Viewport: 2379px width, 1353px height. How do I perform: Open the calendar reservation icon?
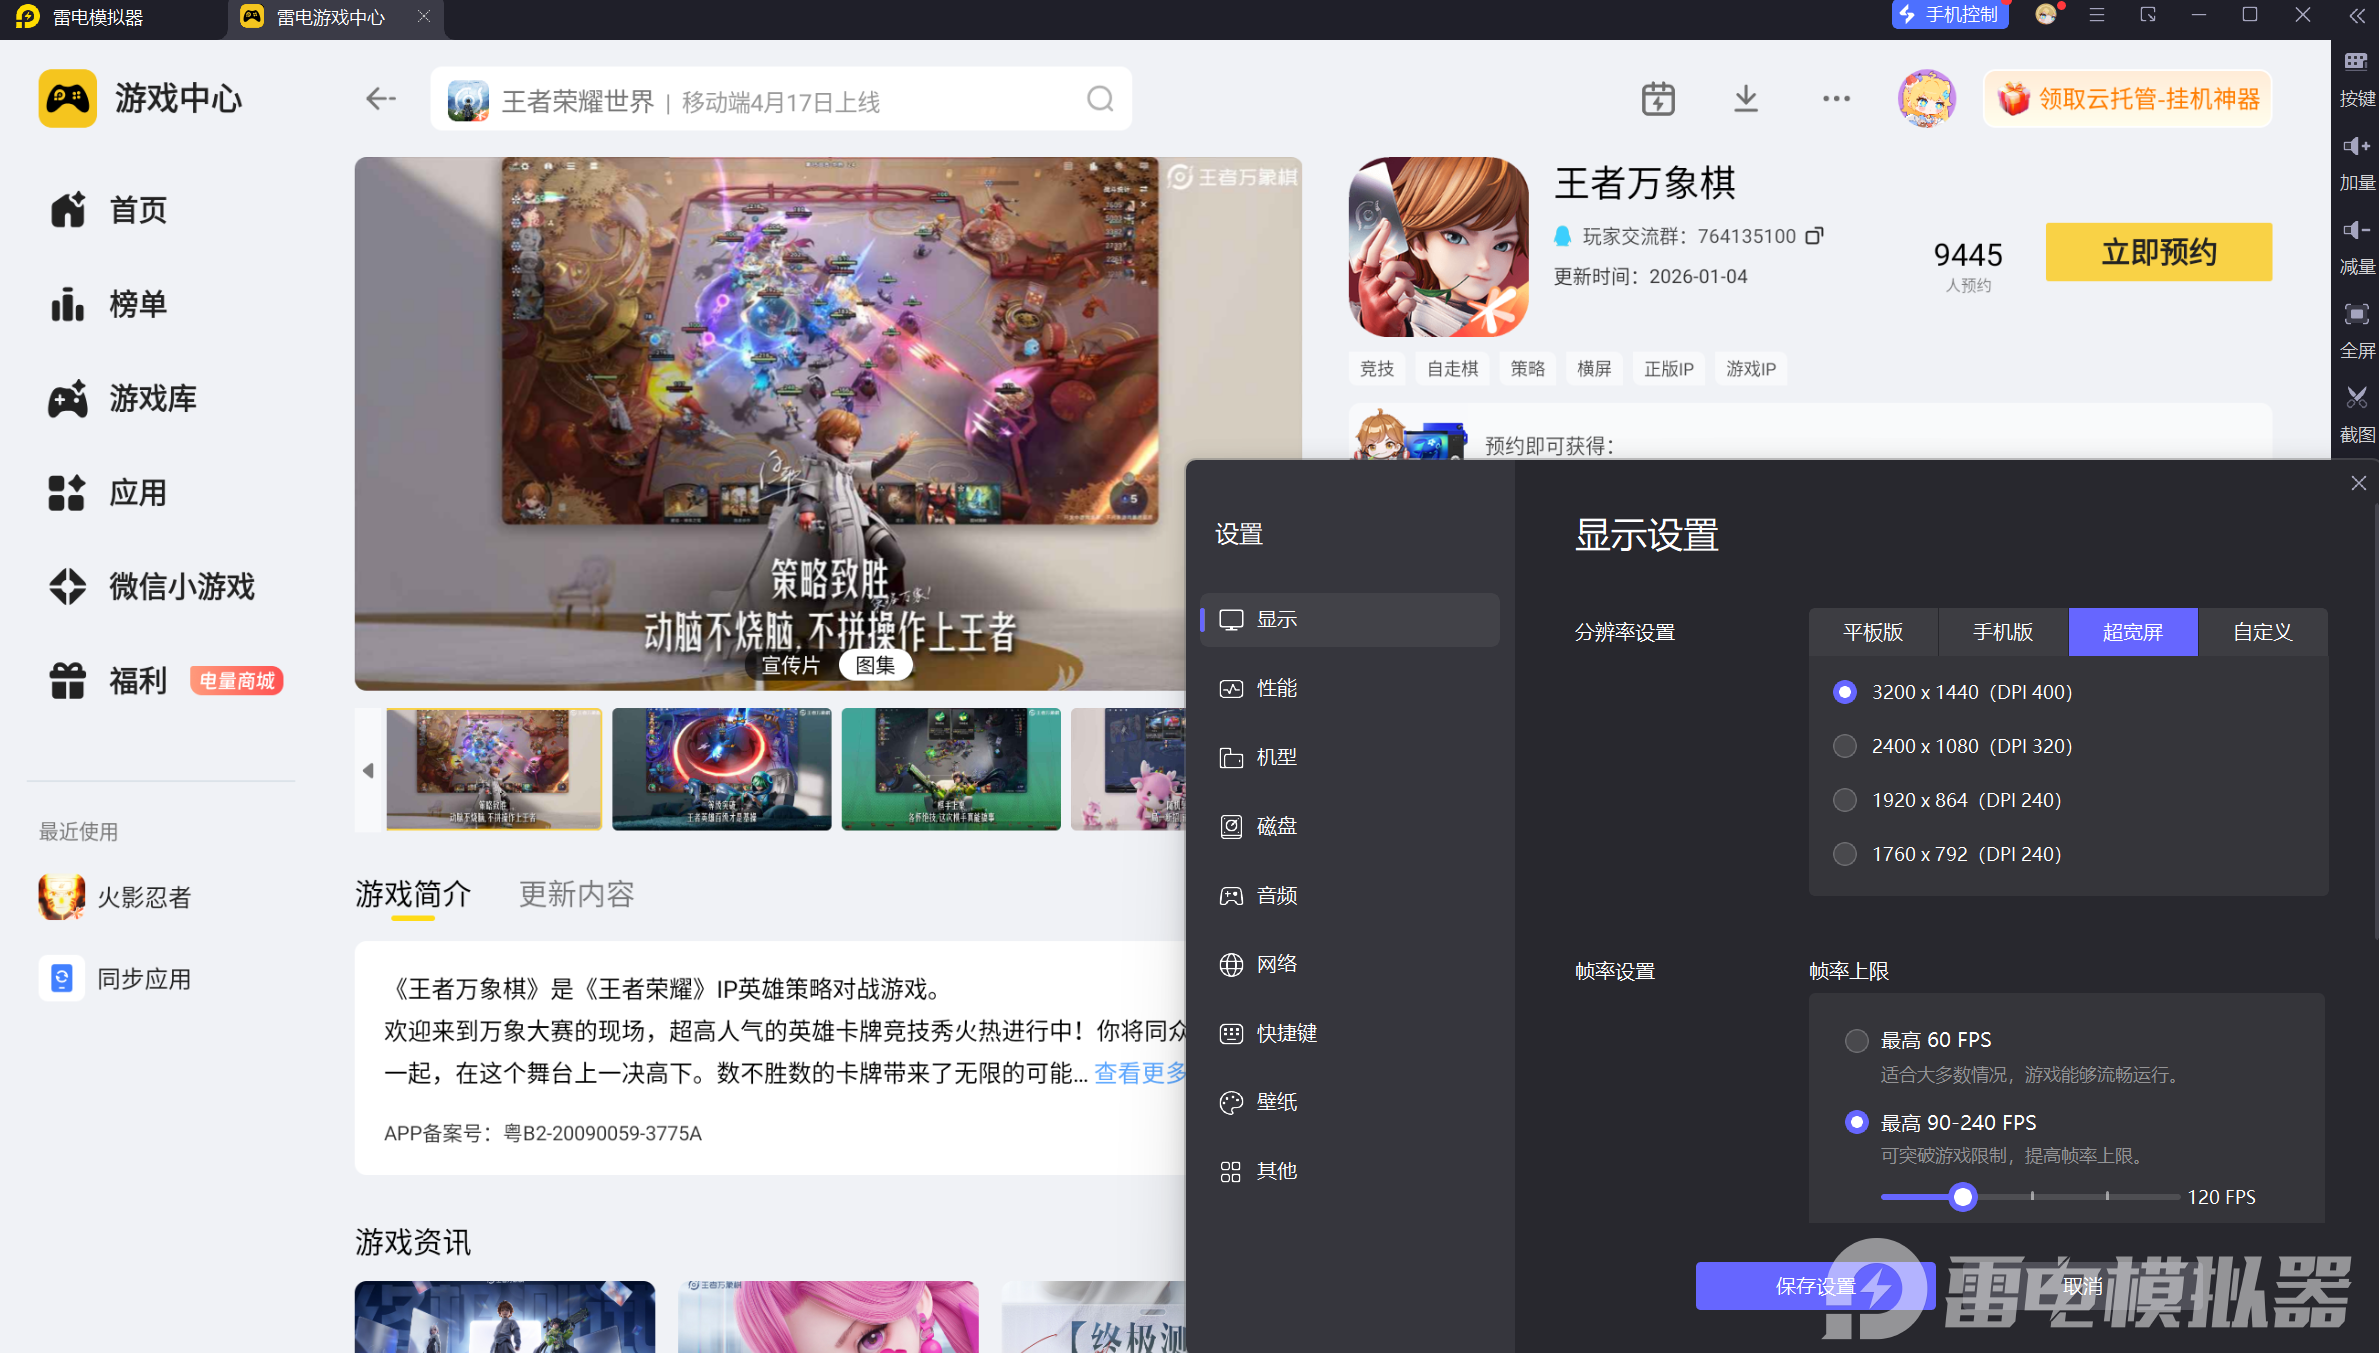click(x=1658, y=99)
